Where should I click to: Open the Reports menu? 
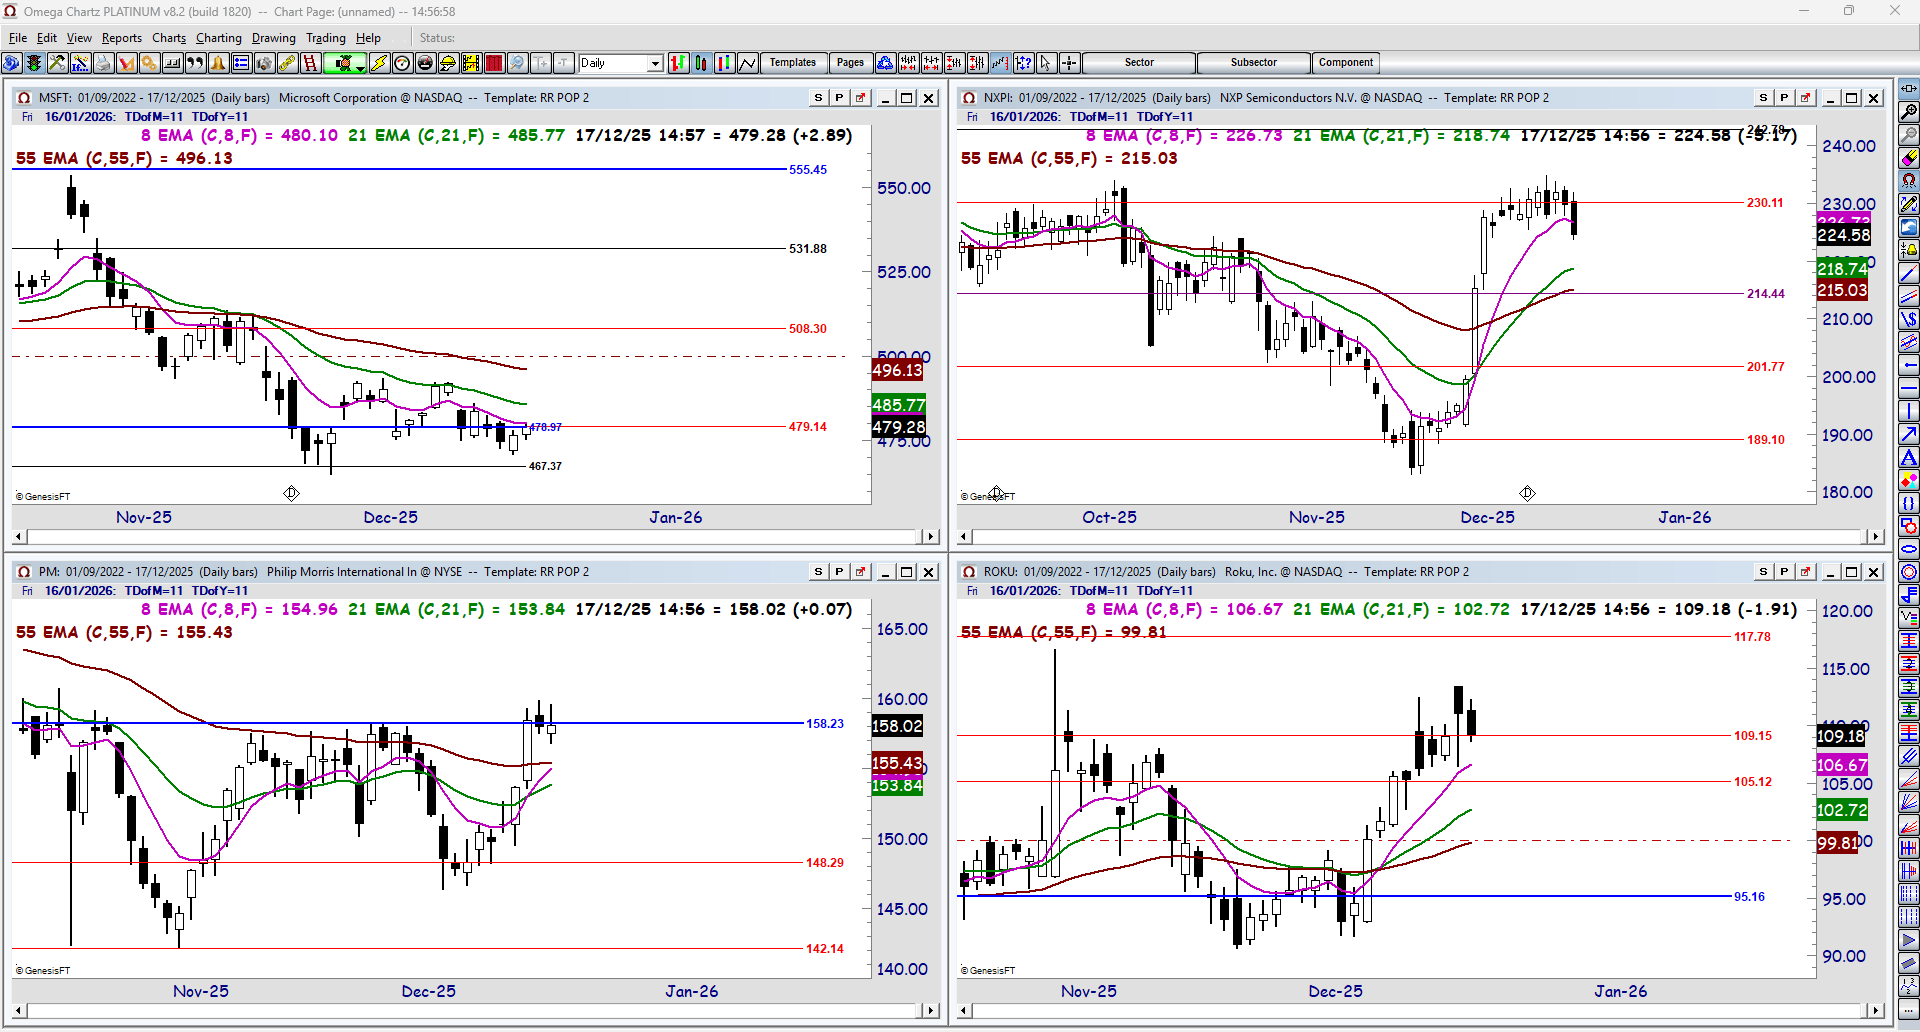(122, 38)
